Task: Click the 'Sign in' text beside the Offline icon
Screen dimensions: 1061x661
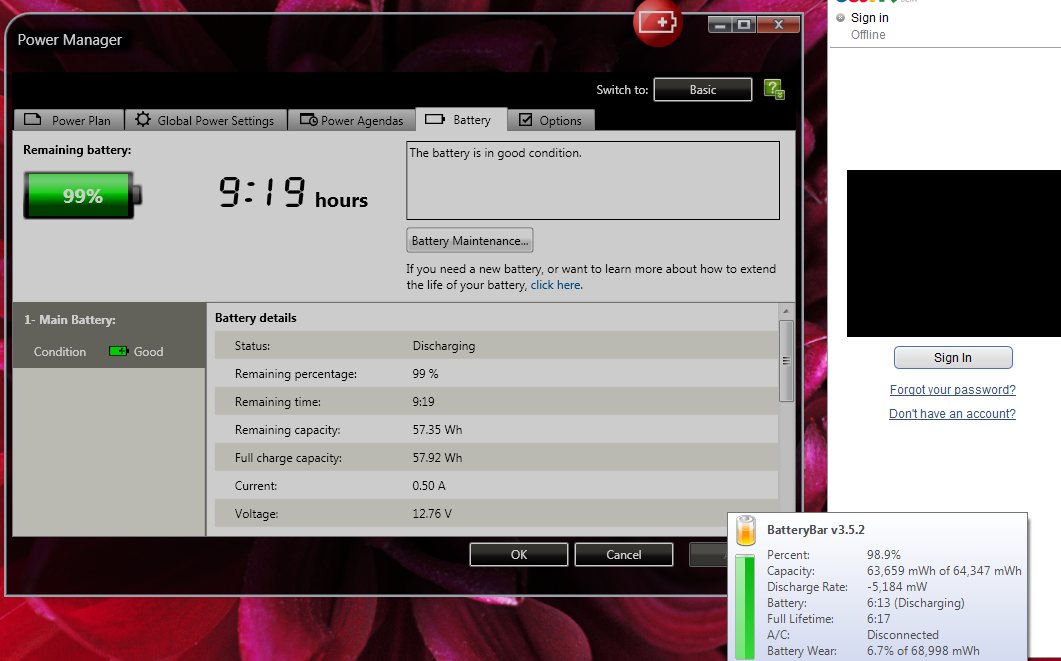Action: [x=870, y=18]
